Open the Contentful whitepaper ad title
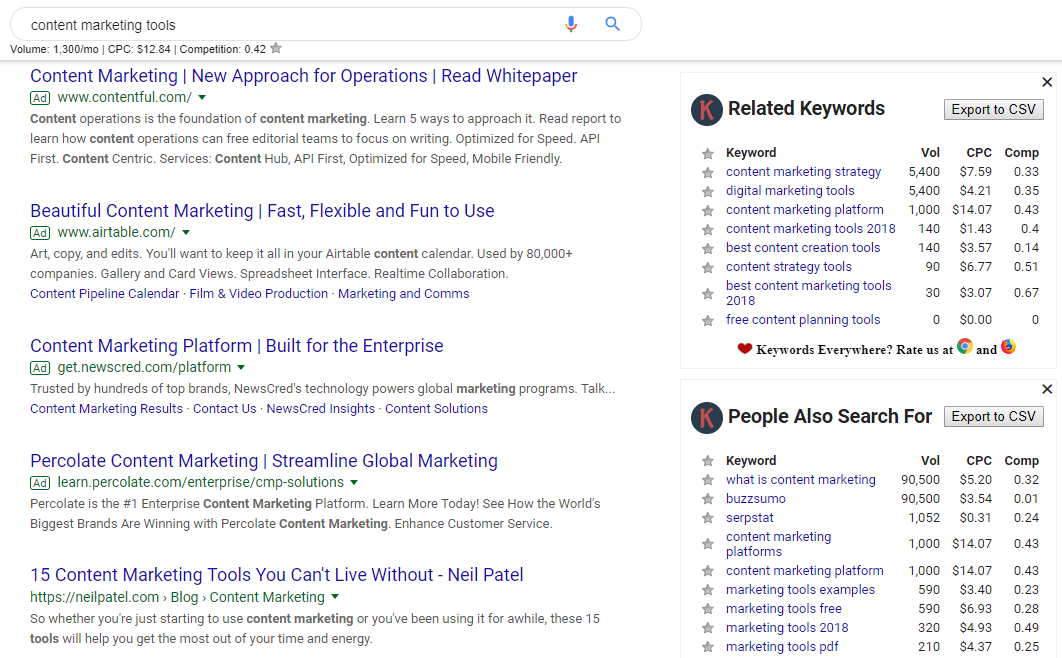Viewport: 1062px width, 658px height. pos(303,76)
